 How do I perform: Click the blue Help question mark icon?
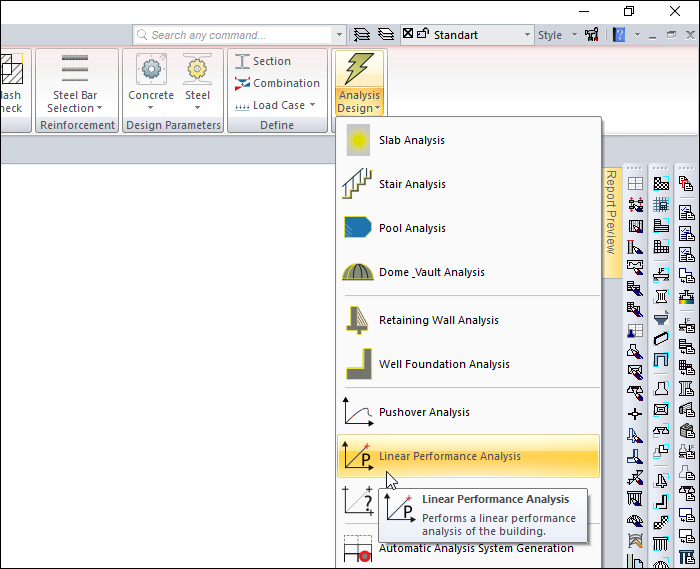[x=620, y=35]
